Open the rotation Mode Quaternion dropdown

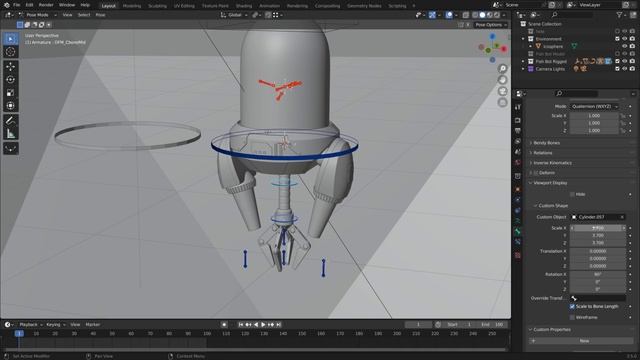595,106
